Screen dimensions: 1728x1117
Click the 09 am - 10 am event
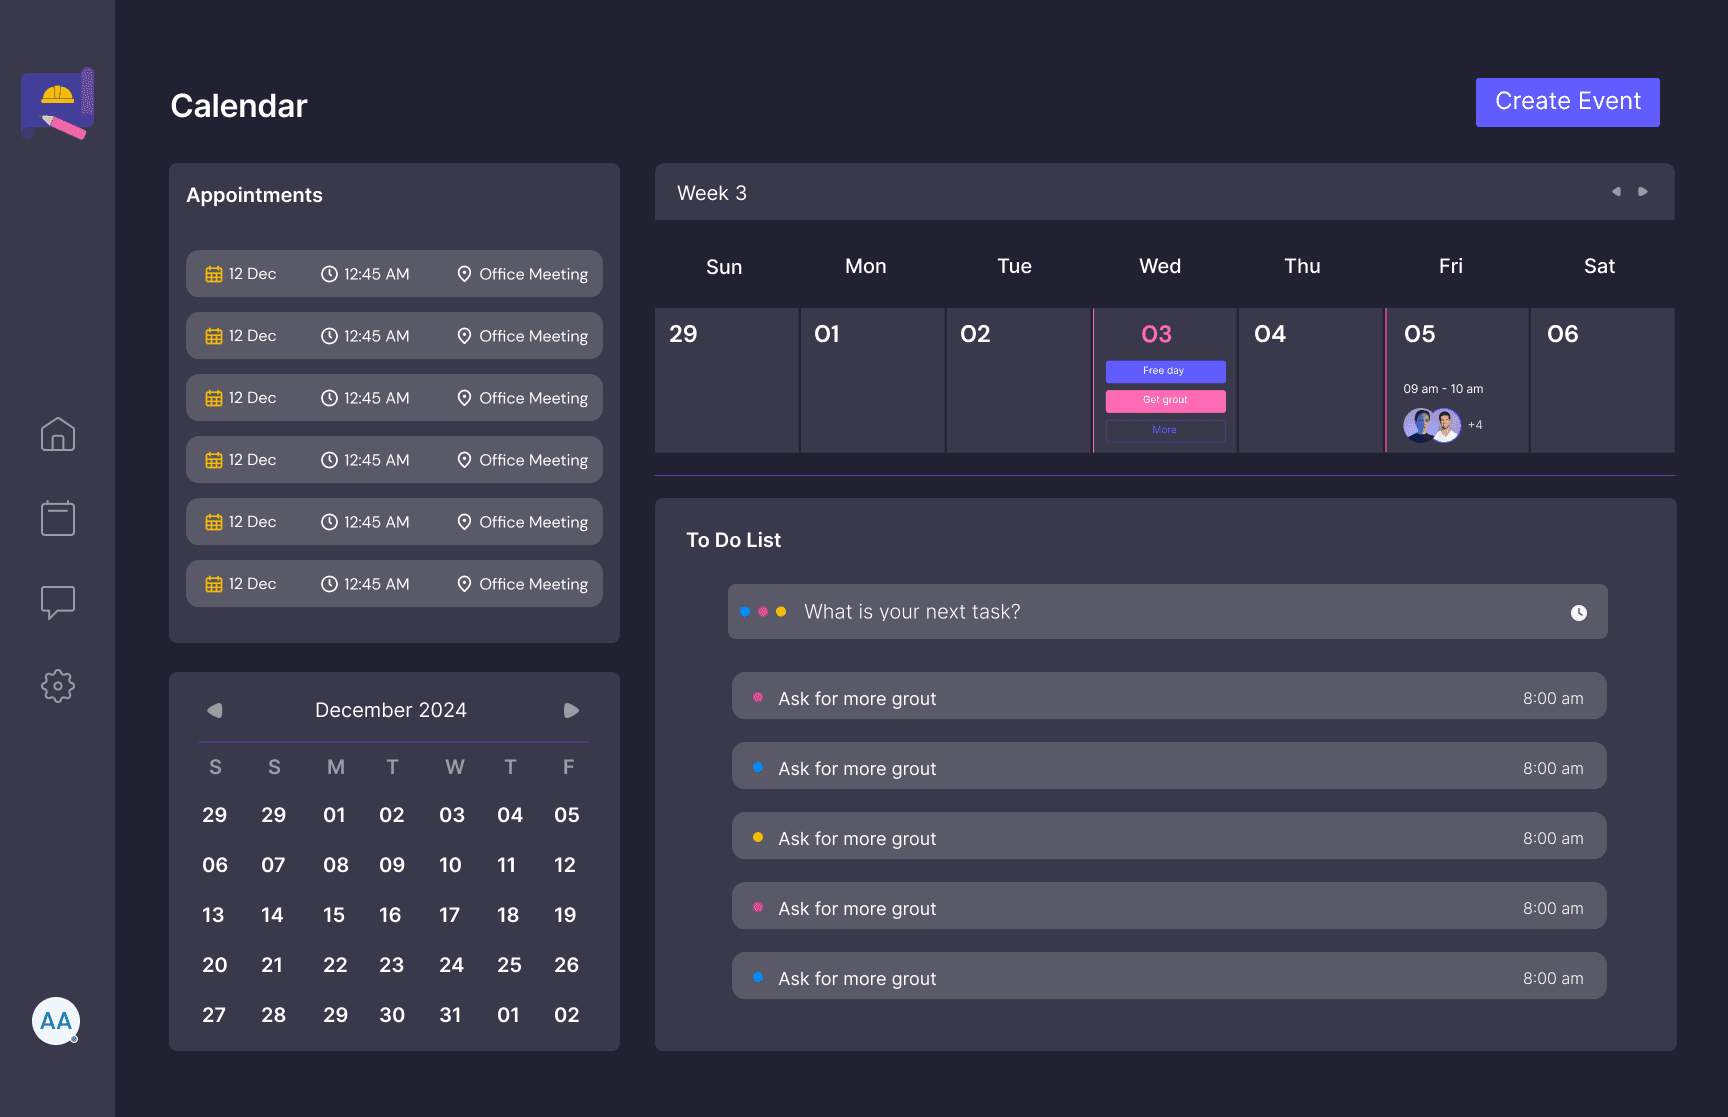(1443, 389)
